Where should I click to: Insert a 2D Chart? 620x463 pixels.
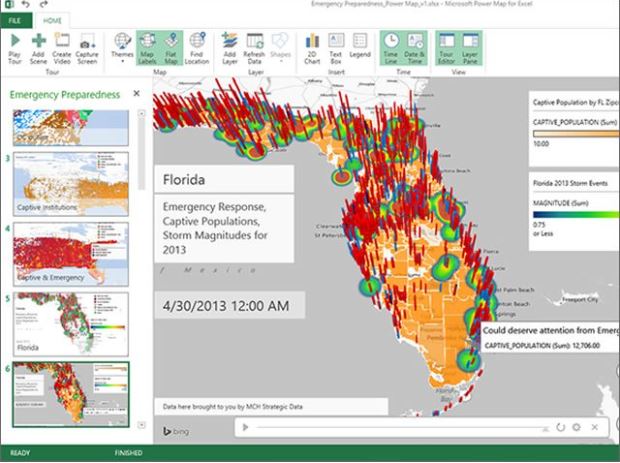pyautogui.click(x=311, y=48)
